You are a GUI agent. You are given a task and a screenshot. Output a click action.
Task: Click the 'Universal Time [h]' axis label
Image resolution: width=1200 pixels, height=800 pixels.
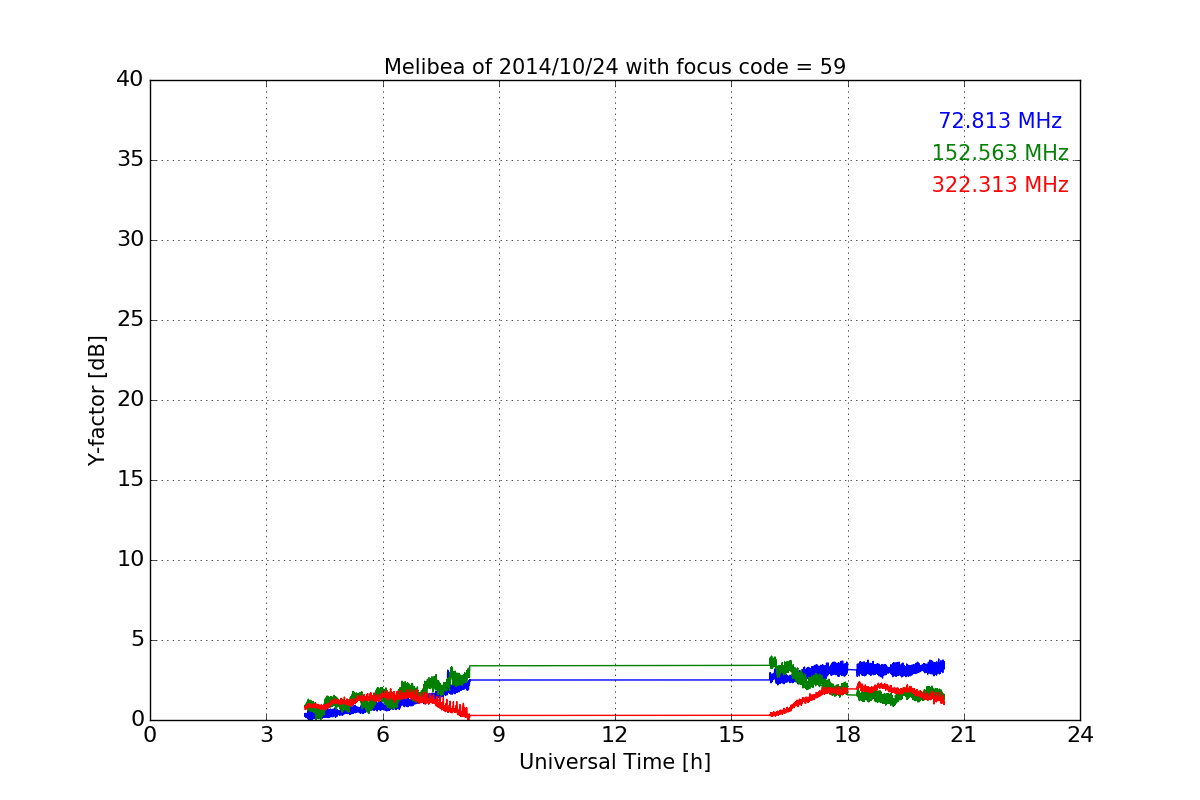click(615, 762)
